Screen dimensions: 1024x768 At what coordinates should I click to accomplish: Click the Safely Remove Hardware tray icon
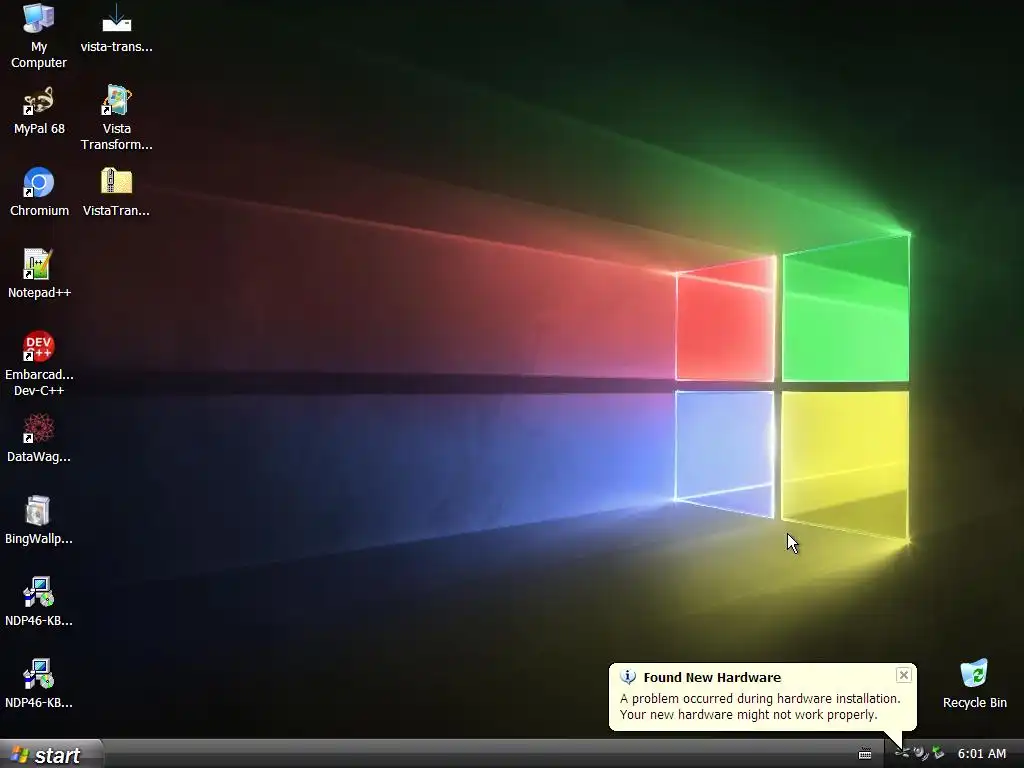coord(938,754)
